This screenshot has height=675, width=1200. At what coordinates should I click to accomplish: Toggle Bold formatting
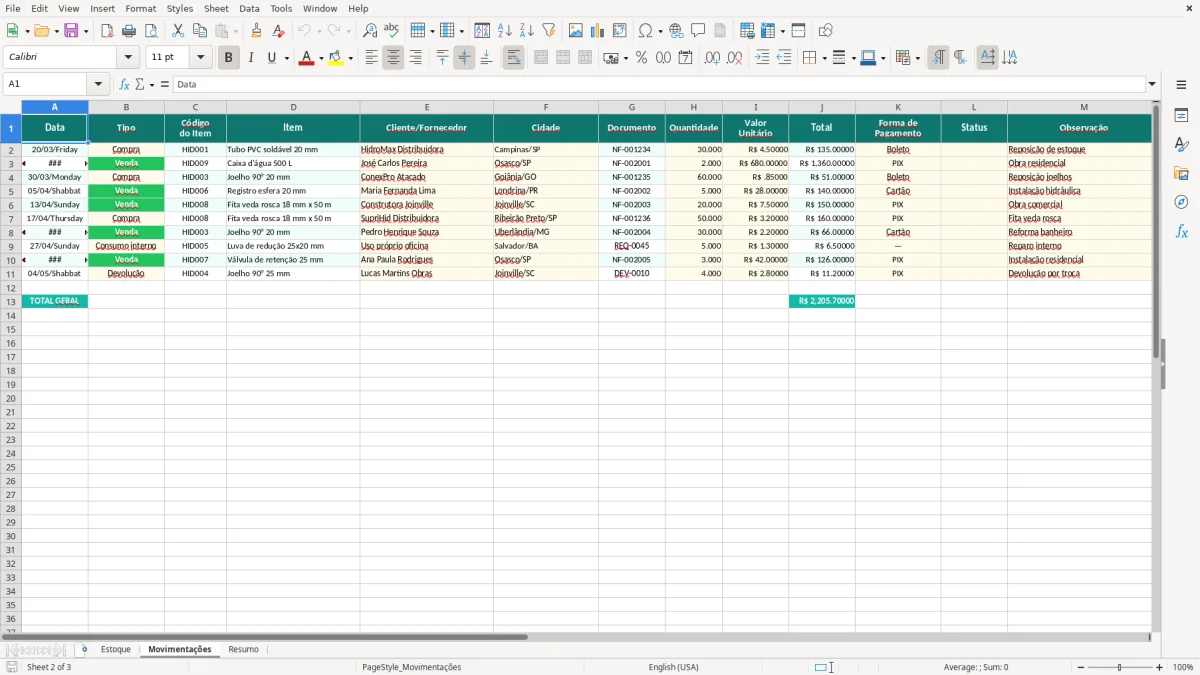click(x=228, y=58)
